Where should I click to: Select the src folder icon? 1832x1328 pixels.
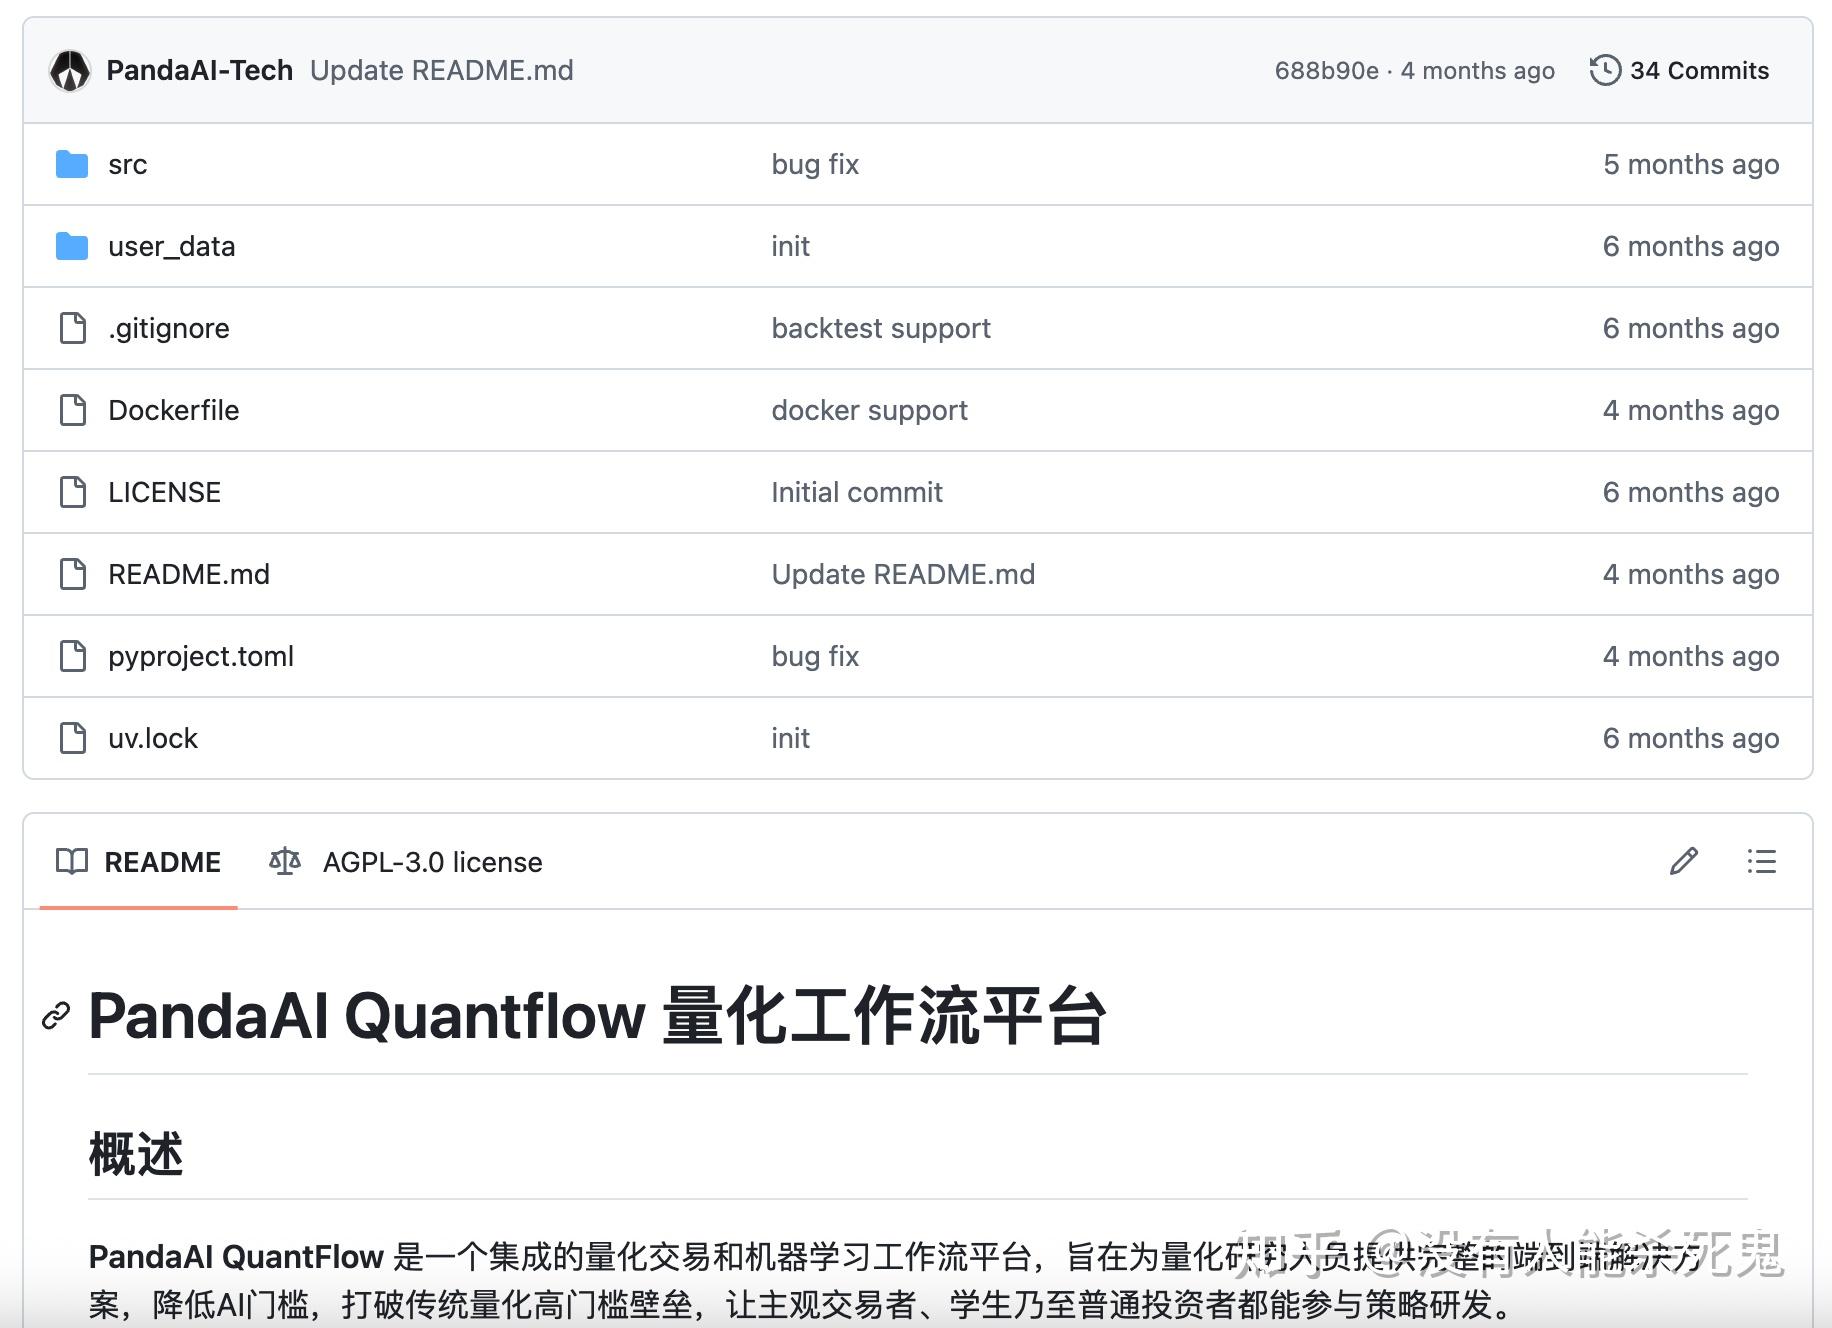pyautogui.click(x=71, y=164)
